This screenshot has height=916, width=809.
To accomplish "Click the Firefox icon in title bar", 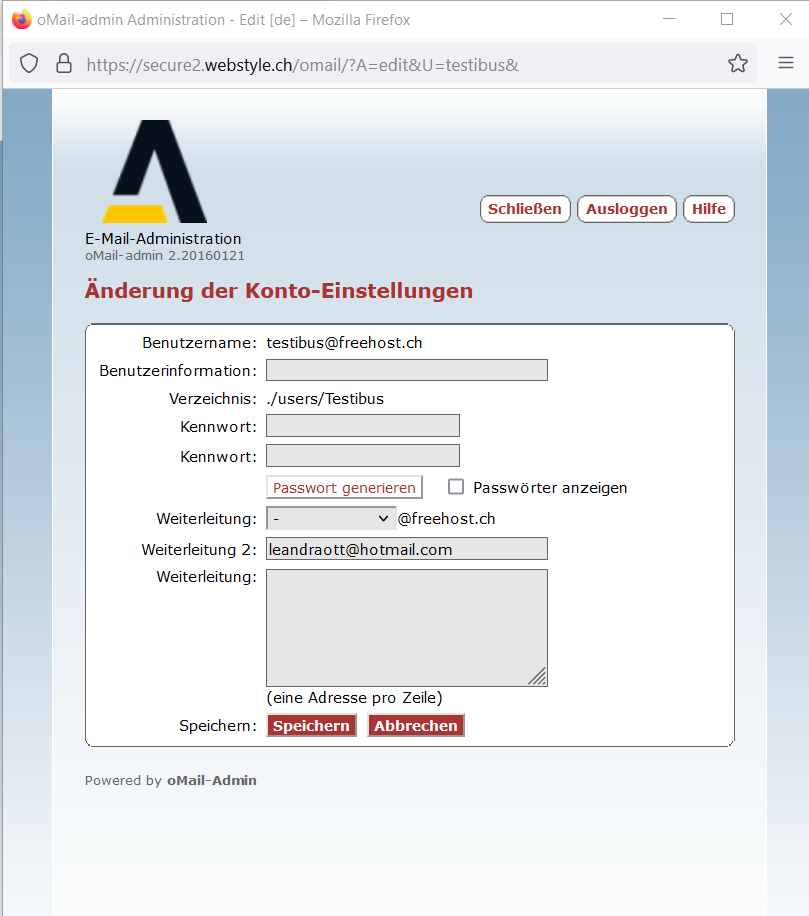I will (21, 20).
